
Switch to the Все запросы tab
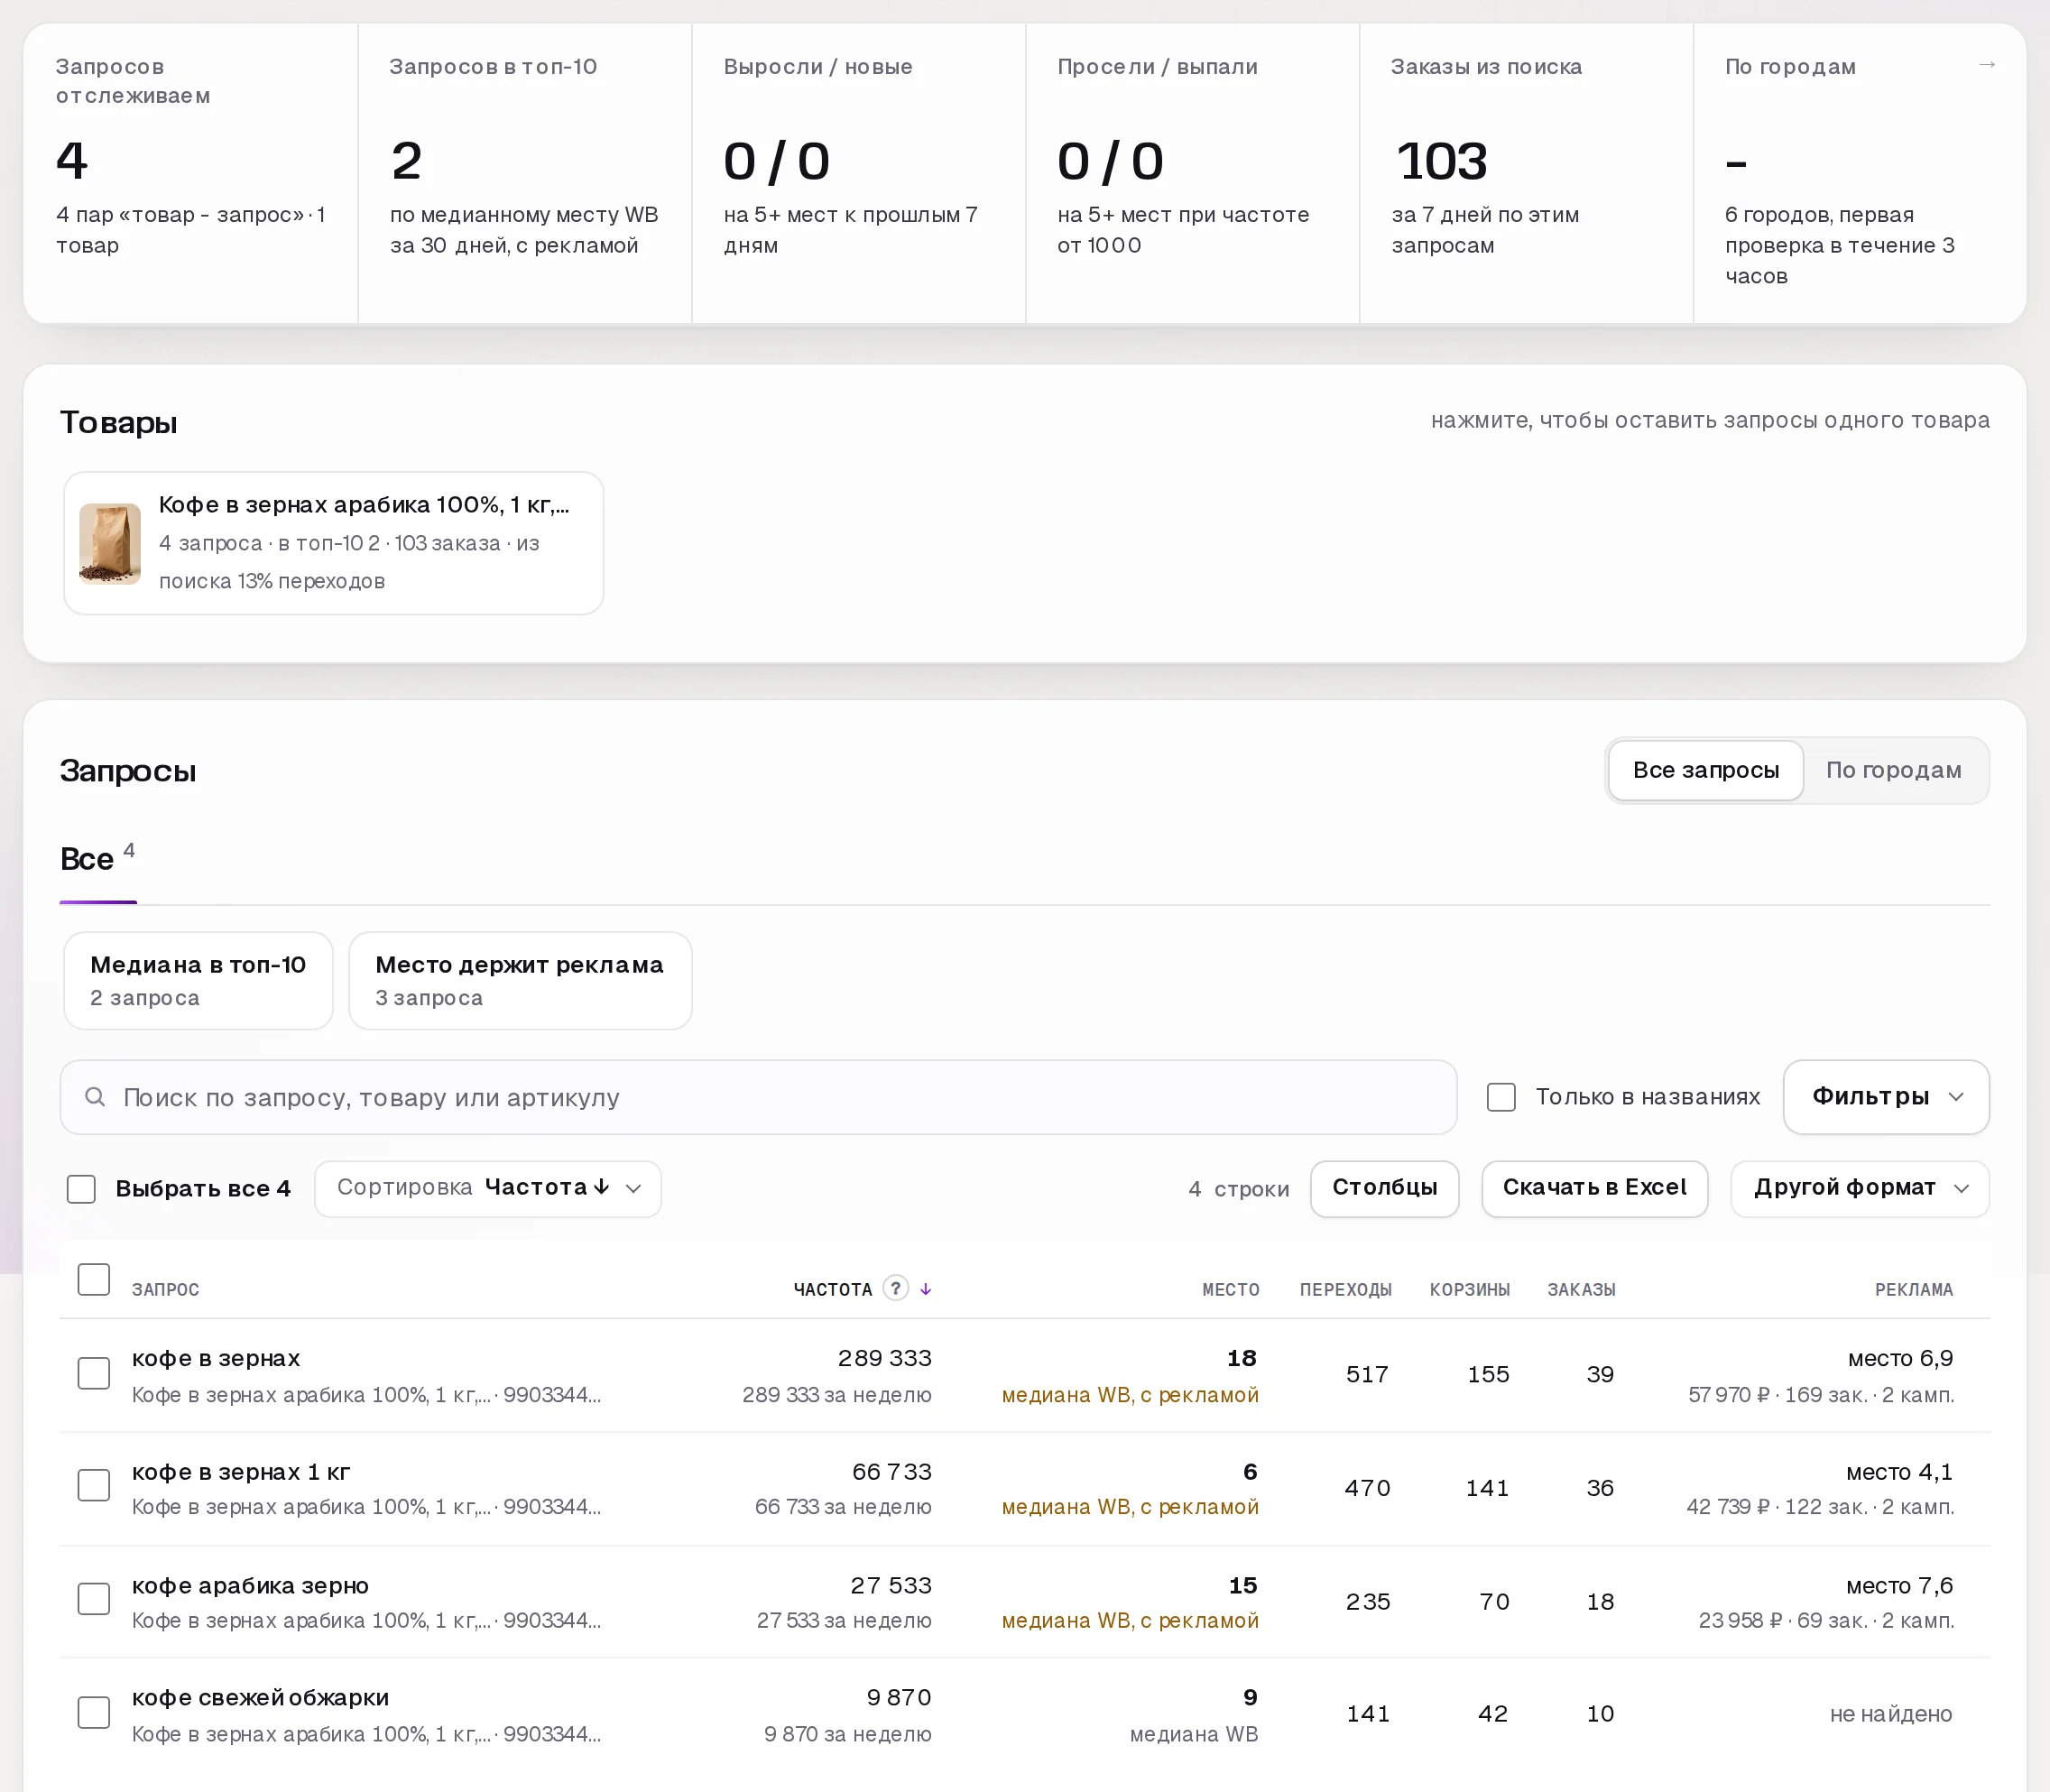(1706, 770)
